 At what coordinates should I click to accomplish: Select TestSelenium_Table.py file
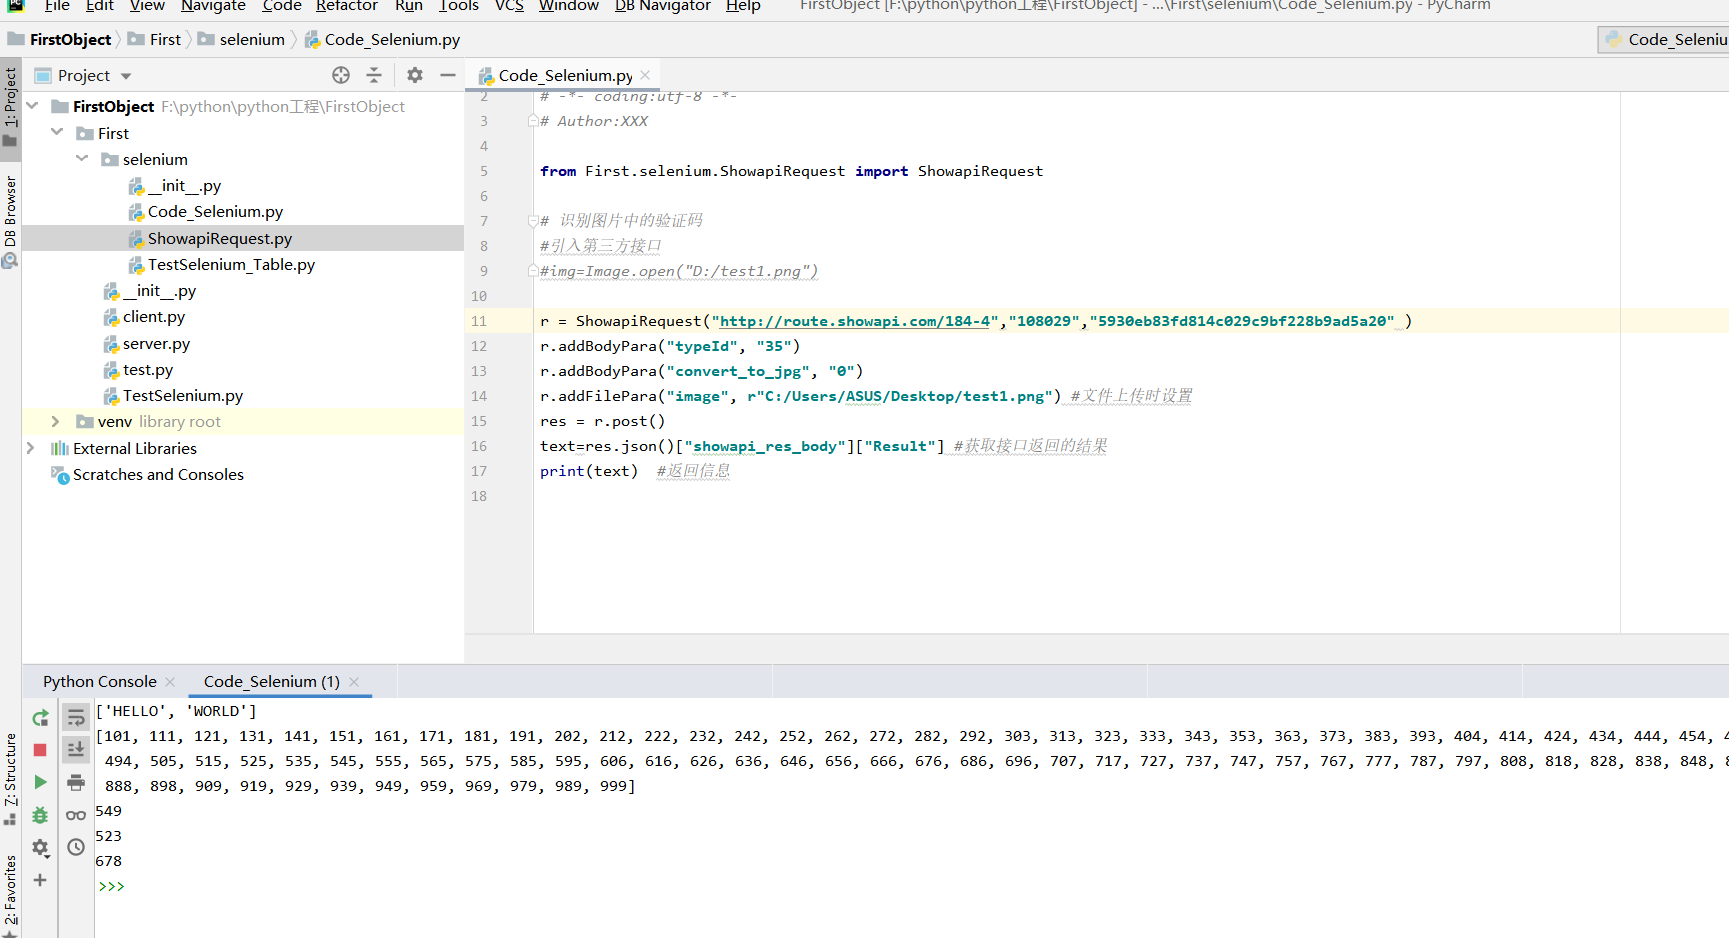point(231,265)
